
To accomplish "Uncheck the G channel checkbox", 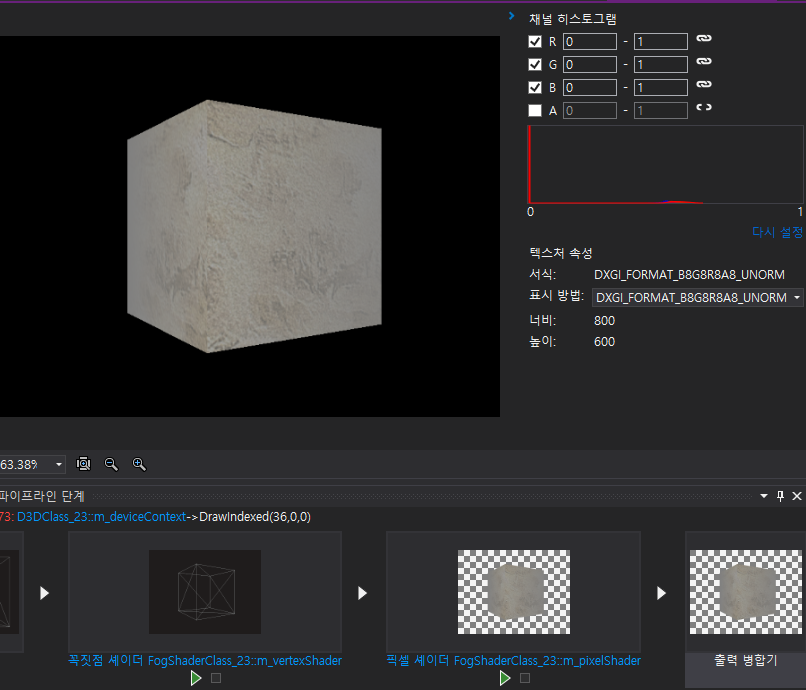I will 535,64.
